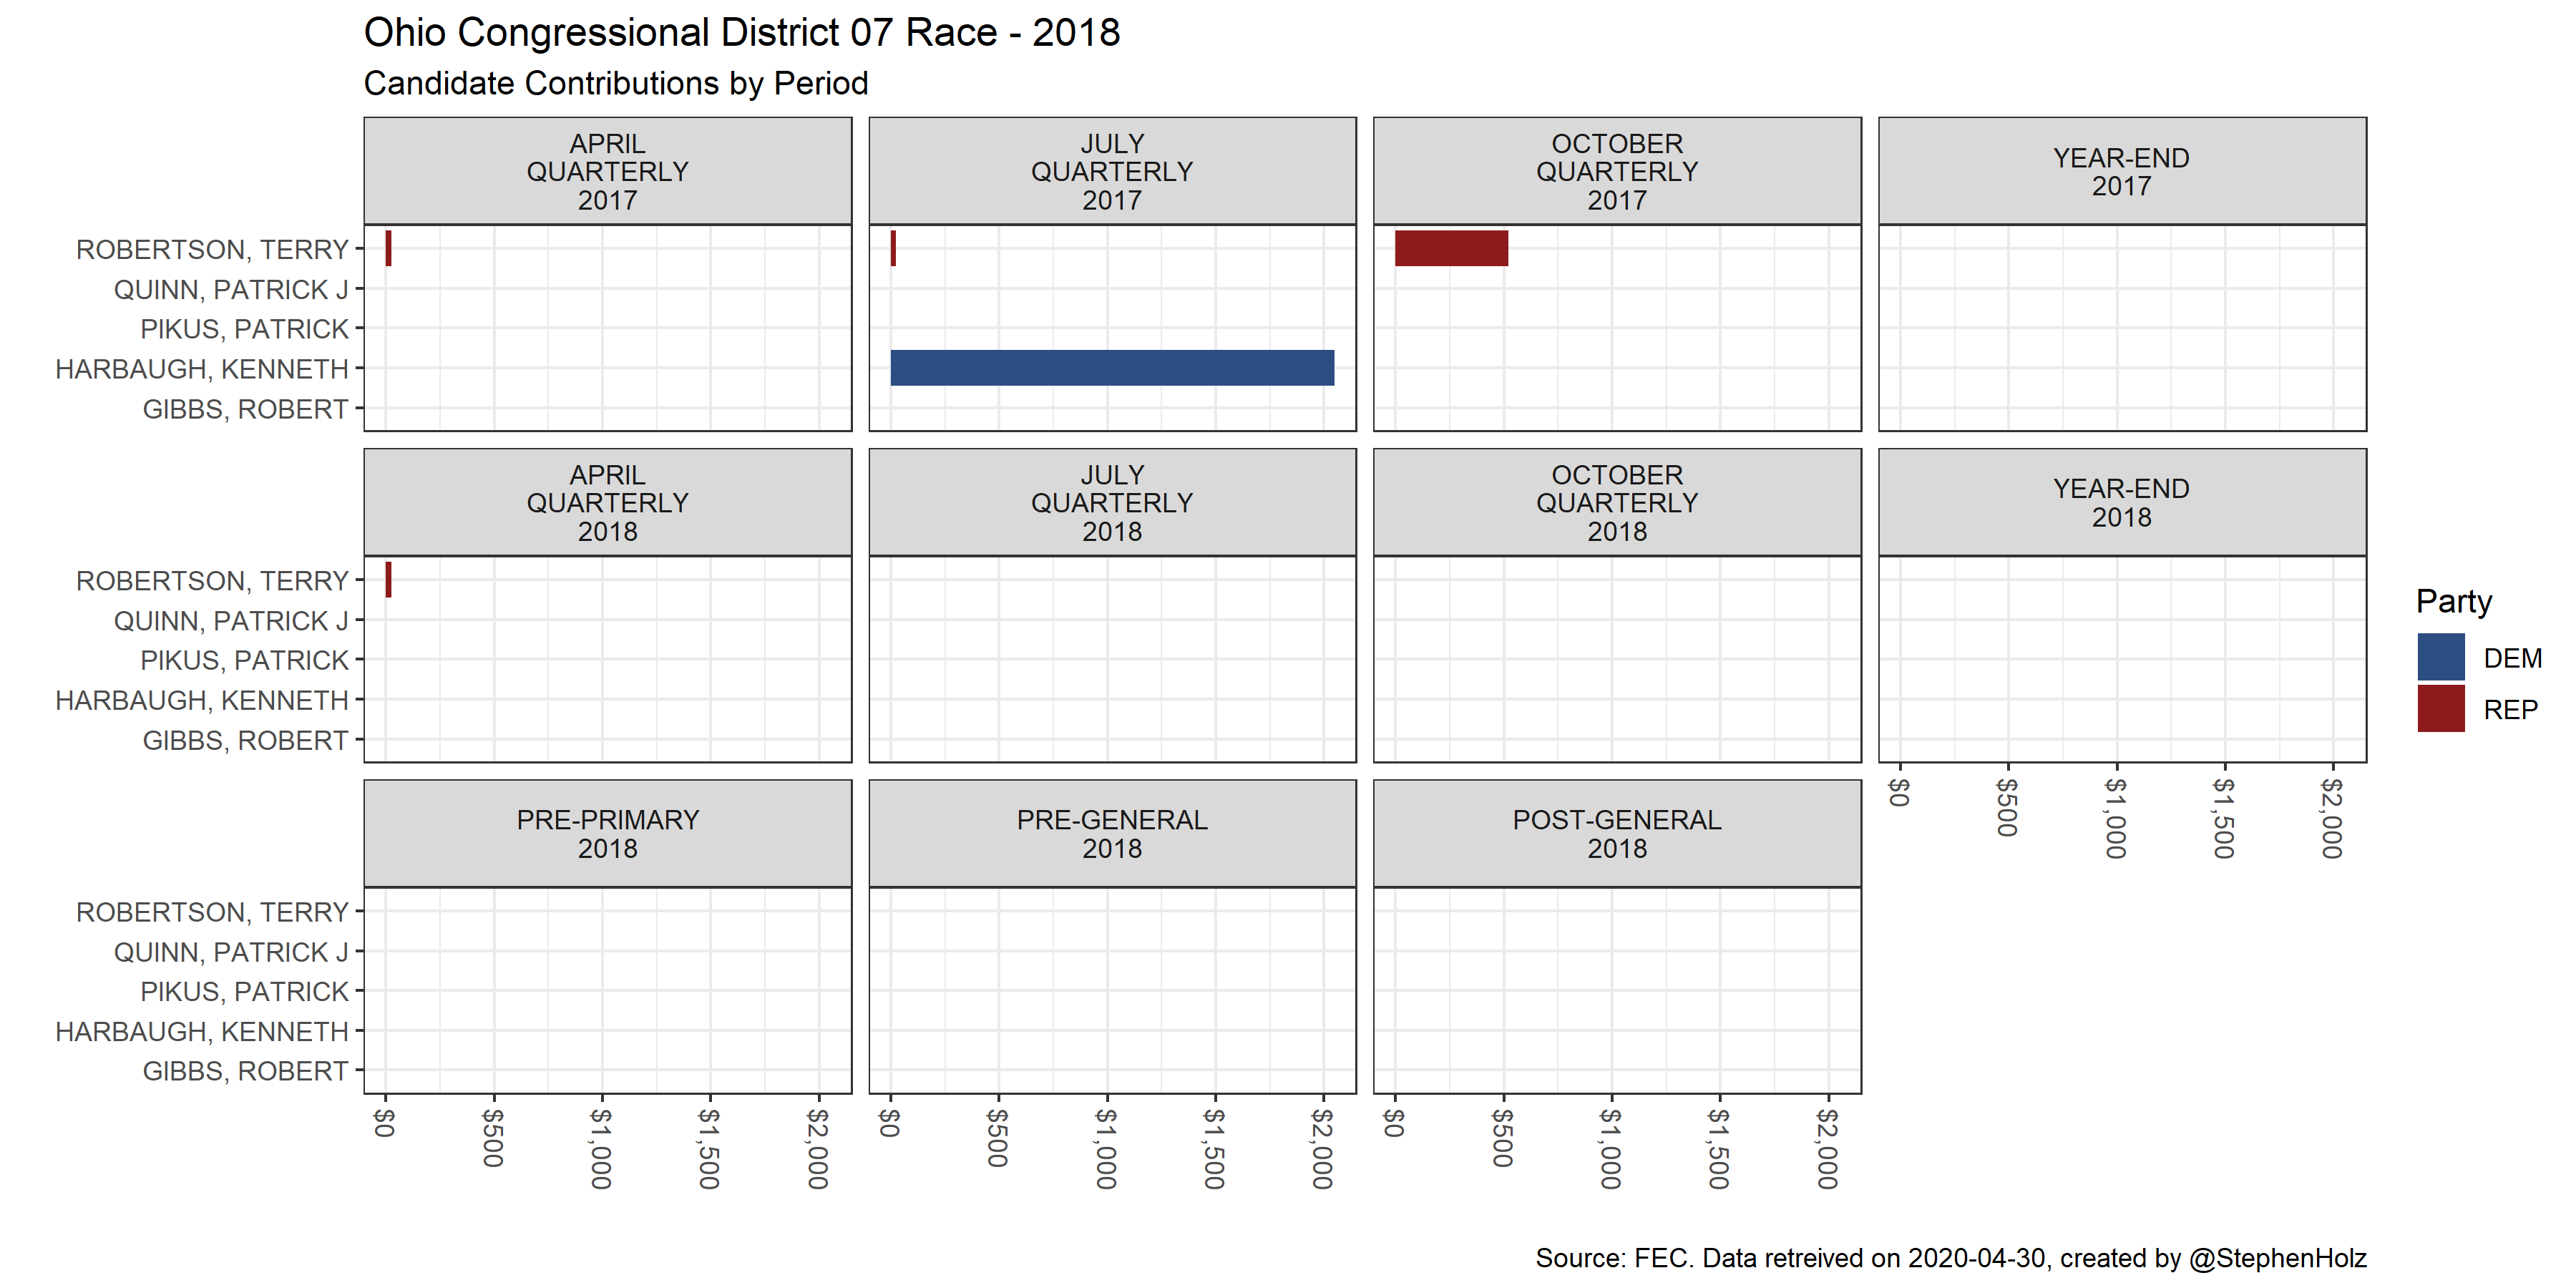
Task: Click Robertson's small bar in April Quarterly 2018
Action: coord(388,580)
